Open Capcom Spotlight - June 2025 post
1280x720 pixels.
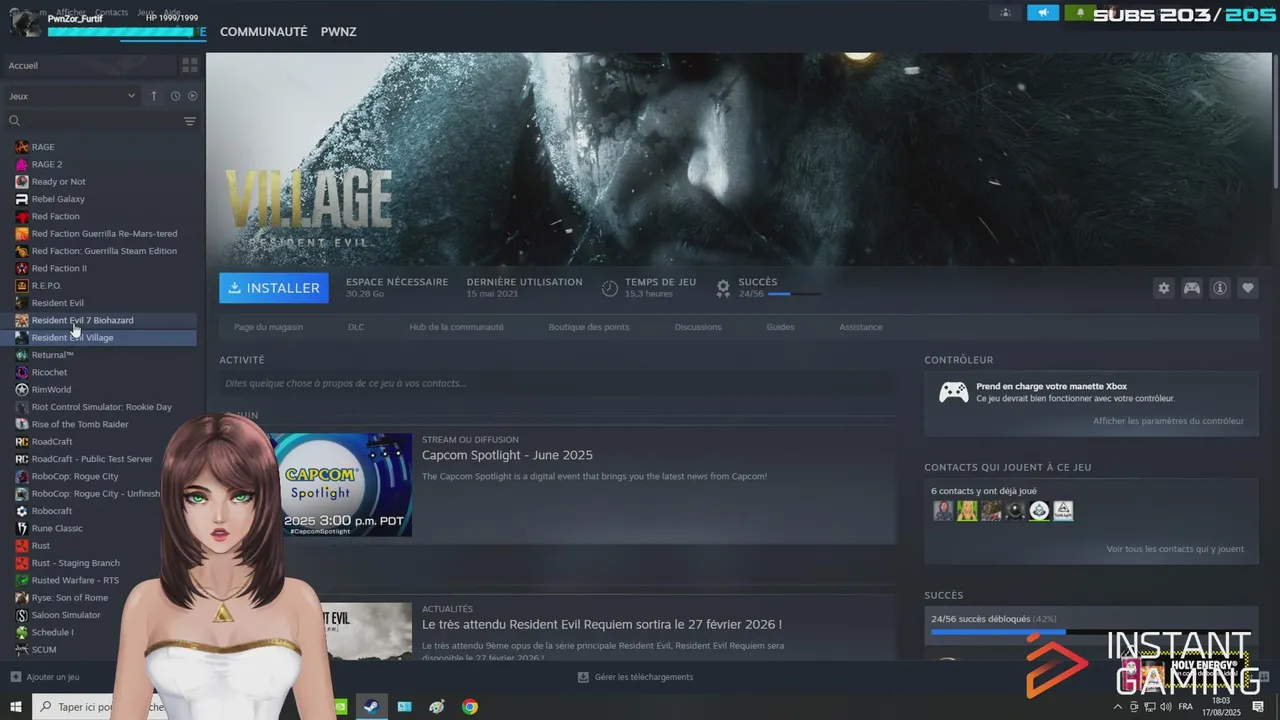point(507,455)
